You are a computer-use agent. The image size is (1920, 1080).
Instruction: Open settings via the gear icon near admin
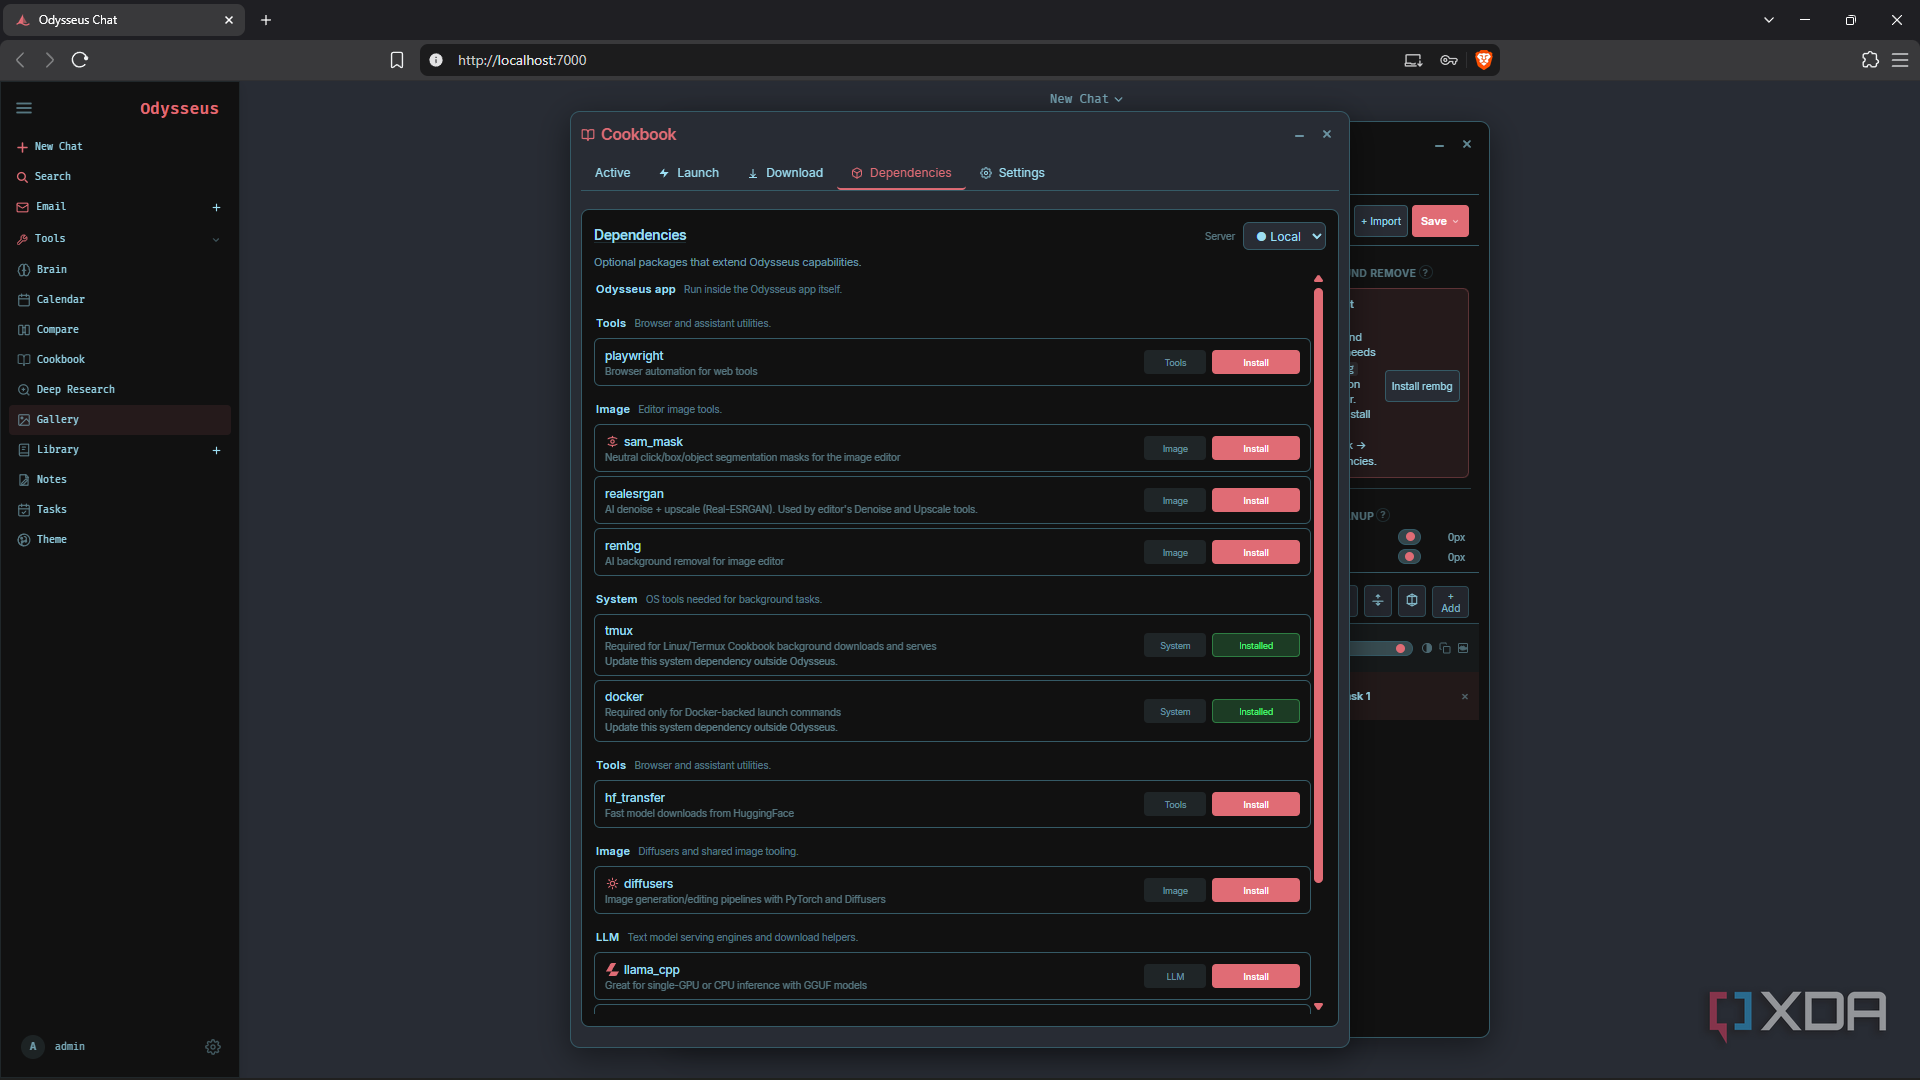pyautogui.click(x=213, y=1047)
